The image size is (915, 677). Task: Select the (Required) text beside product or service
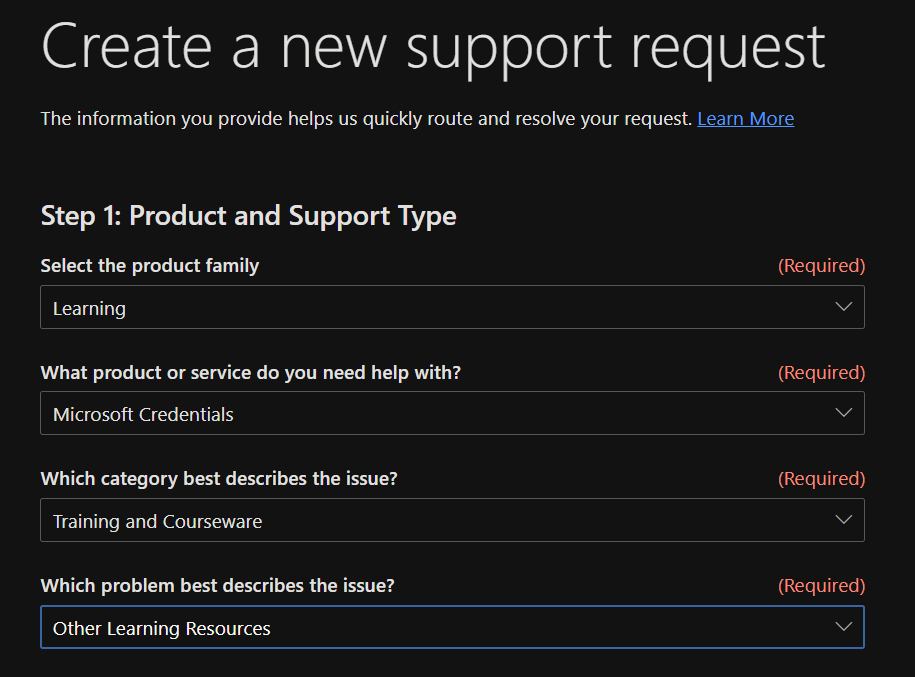pos(822,372)
